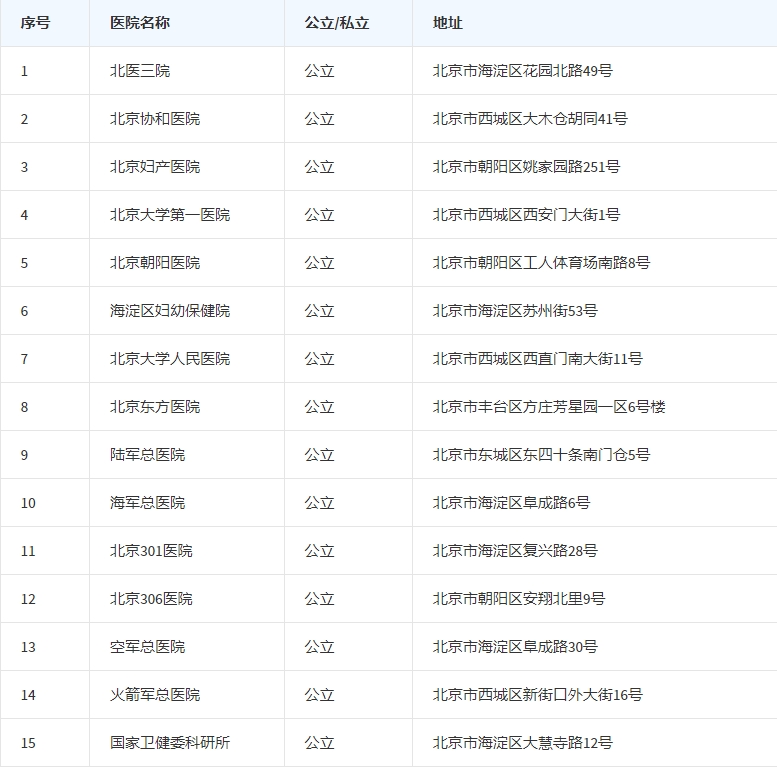The image size is (777, 768).
Task: Select hospital name 北京301医院
Action: (x=151, y=551)
